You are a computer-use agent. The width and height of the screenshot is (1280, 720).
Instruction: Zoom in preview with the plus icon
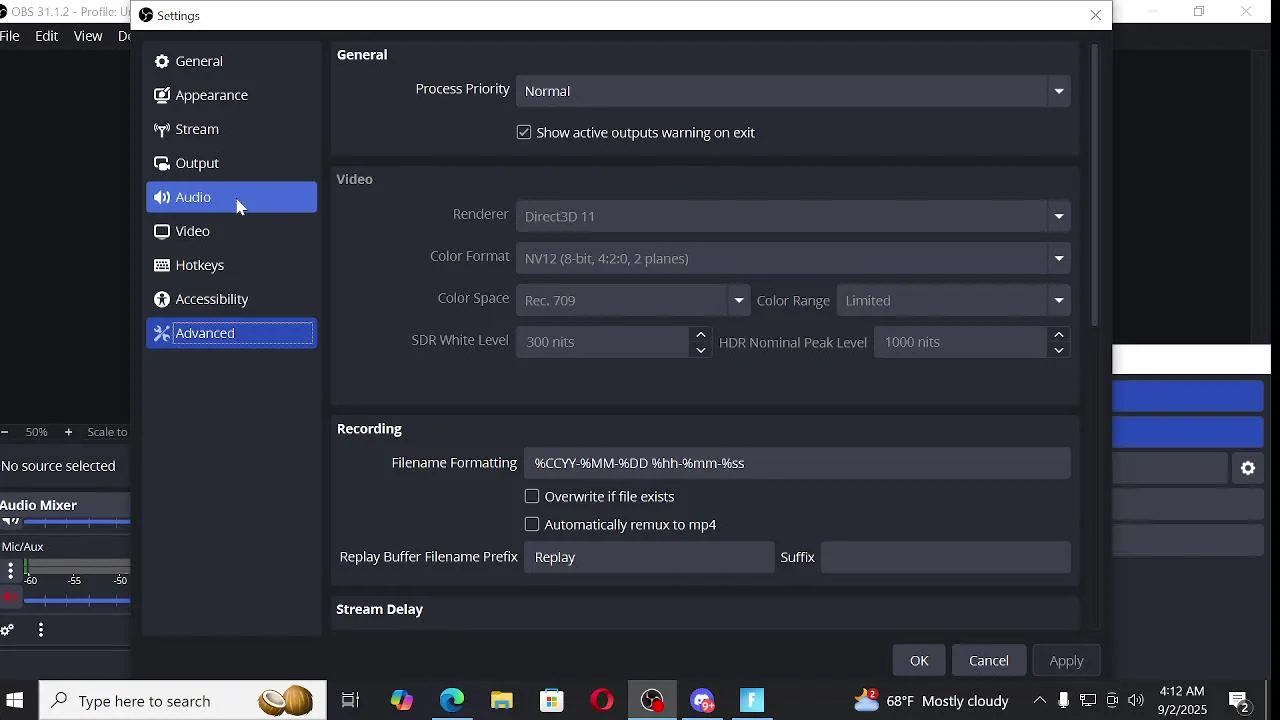[x=68, y=432]
